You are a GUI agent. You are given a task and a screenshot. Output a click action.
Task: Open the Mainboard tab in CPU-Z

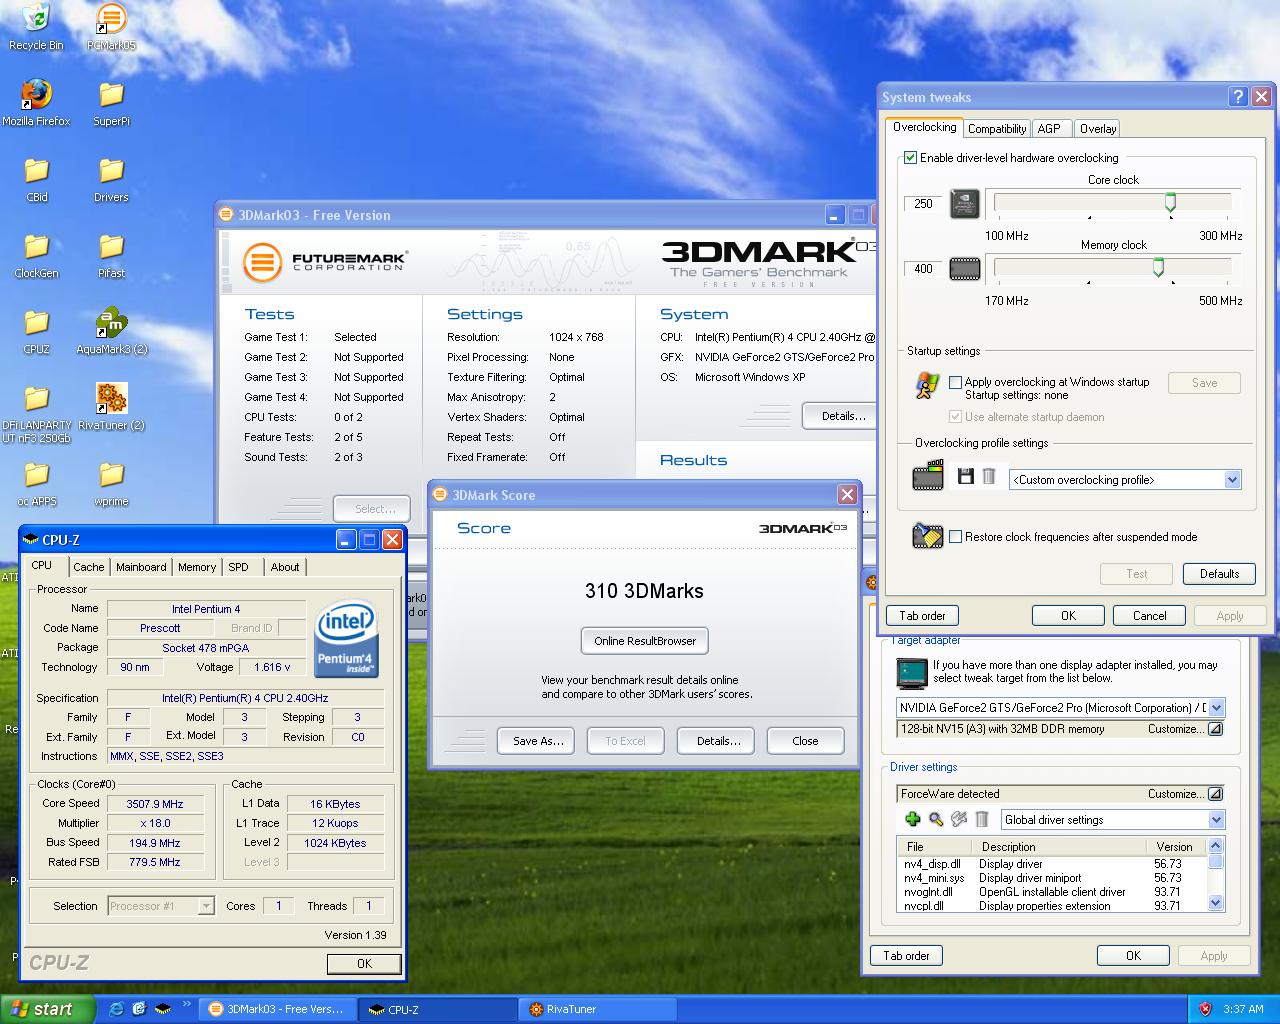(x=141, y=567)
